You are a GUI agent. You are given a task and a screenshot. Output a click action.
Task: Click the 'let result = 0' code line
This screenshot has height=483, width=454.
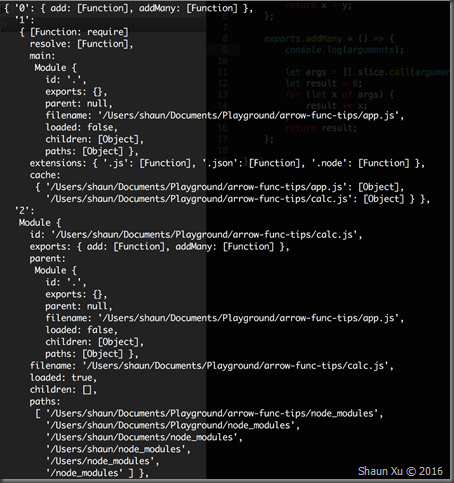pos(323,83)
